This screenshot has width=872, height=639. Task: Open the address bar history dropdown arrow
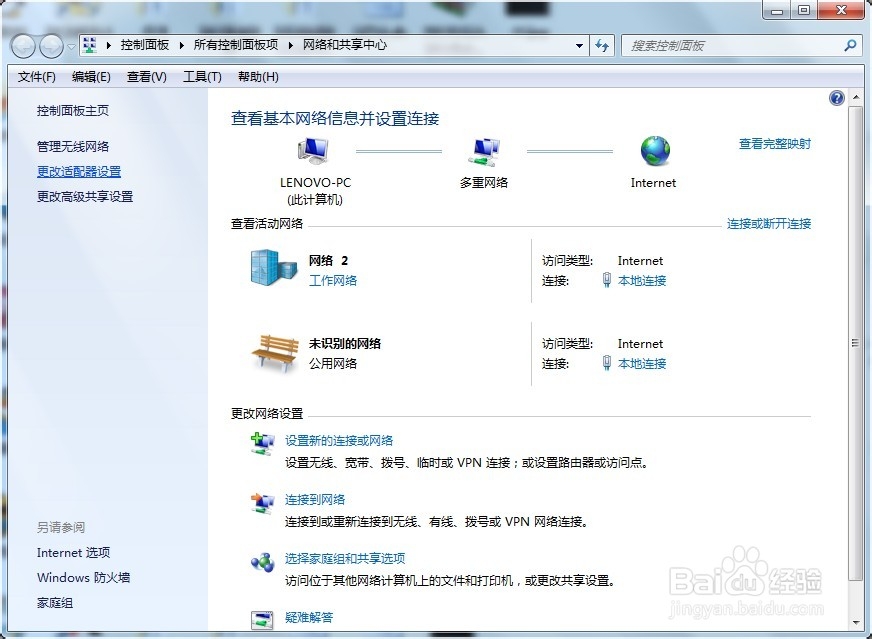tap(578, 46)
